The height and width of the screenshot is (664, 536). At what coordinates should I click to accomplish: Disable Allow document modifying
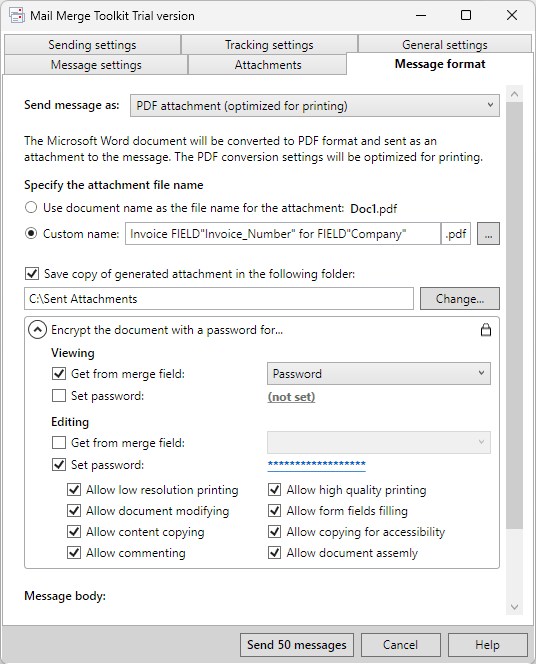coord(74,511)
